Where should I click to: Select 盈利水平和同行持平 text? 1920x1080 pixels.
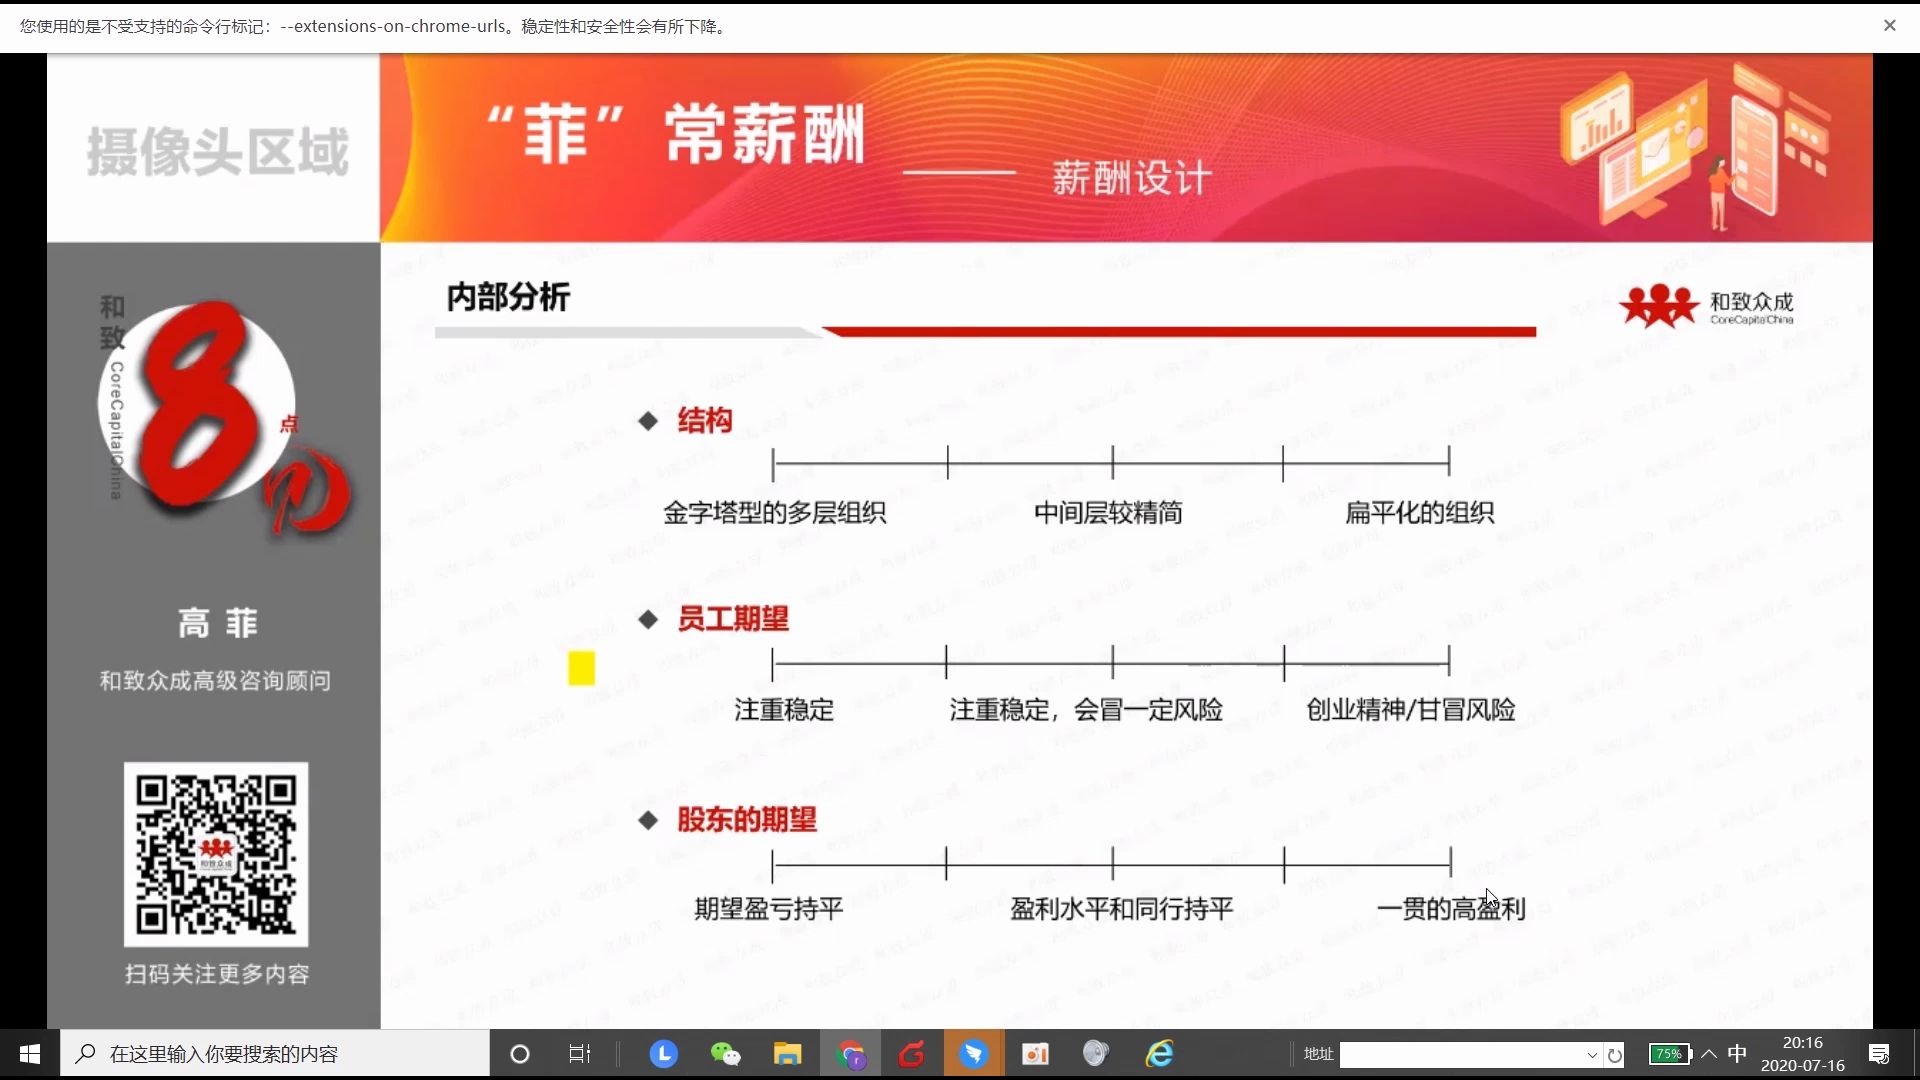(1122, 909)
